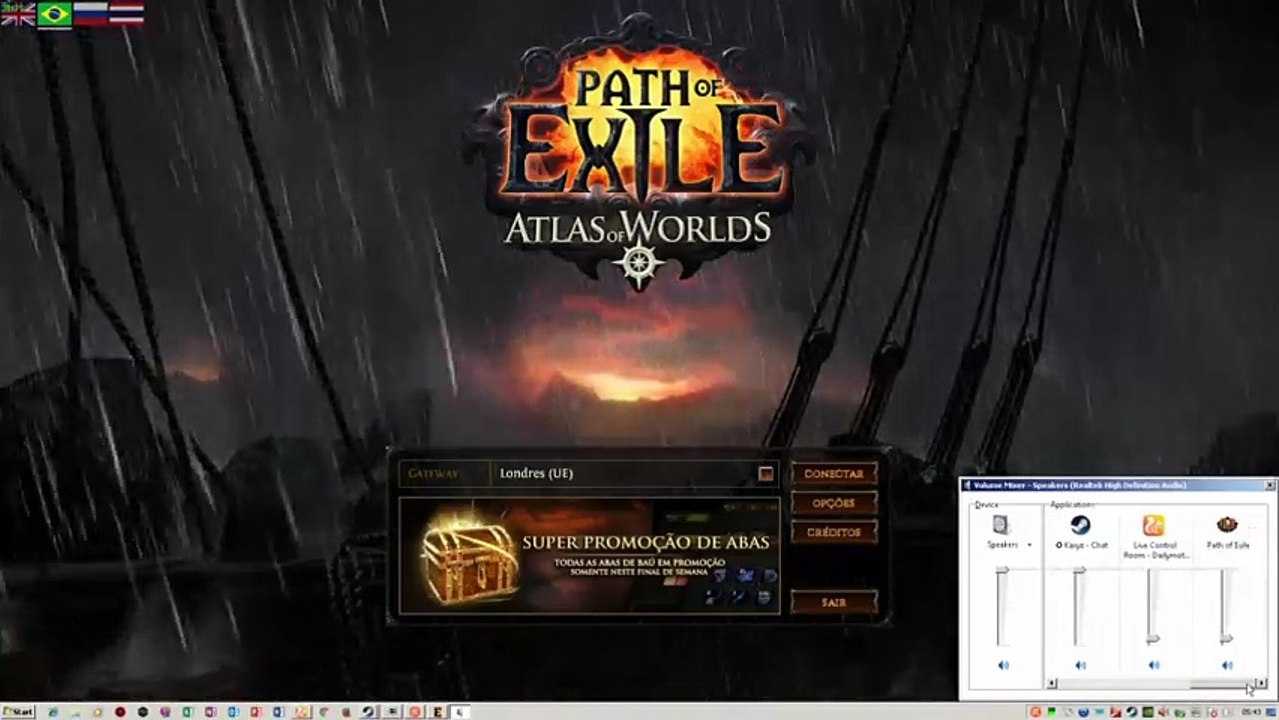
Task: Click the Live Control Room app icon
Action: pos(1153,525)
